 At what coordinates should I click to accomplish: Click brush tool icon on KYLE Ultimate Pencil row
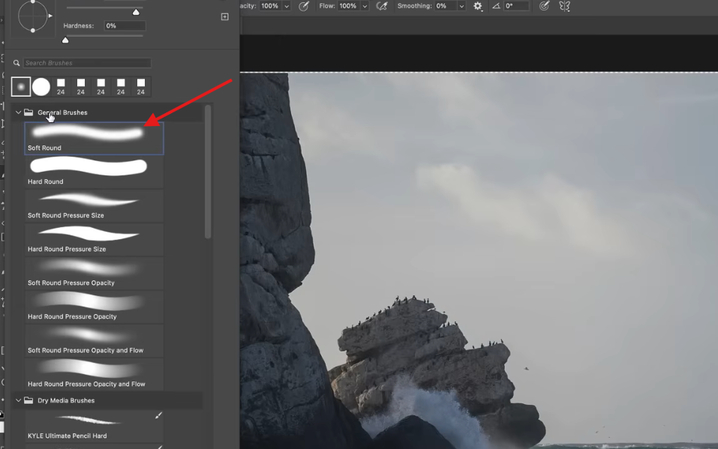tap(158, 416)
